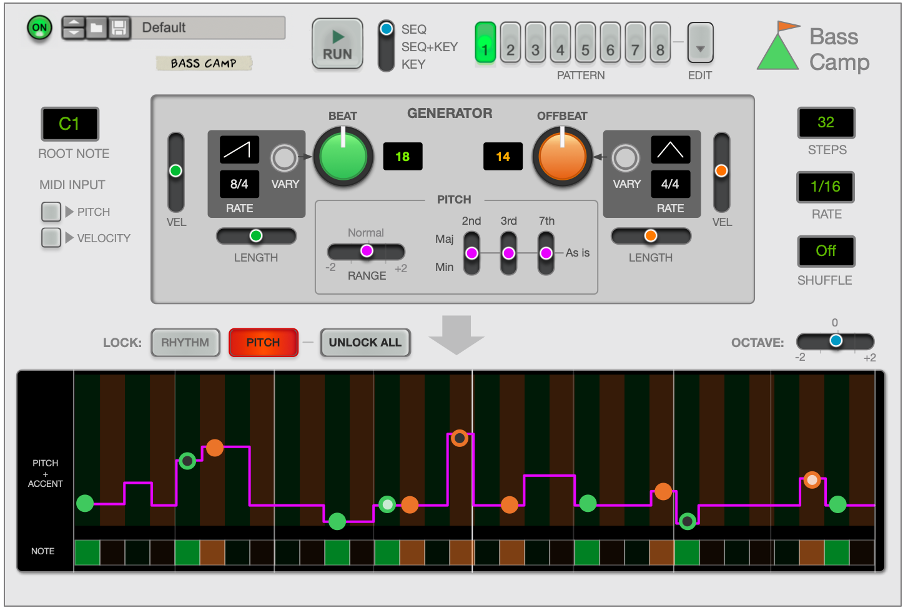Image resolution: width=904 pixels, height=608 pixels.
Task: Select pattern 5 button
Action: (x=585, y=43)
